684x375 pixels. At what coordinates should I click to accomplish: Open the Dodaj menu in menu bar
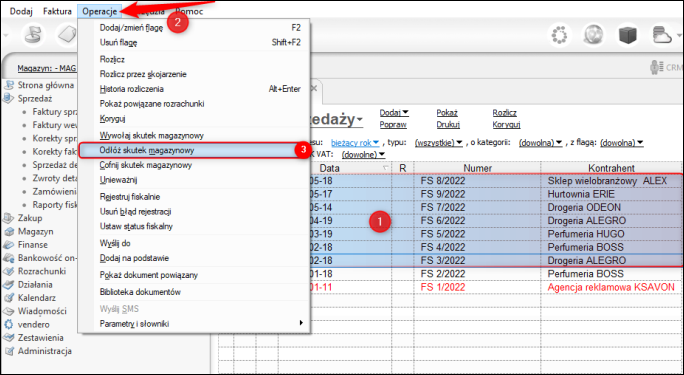21,11
